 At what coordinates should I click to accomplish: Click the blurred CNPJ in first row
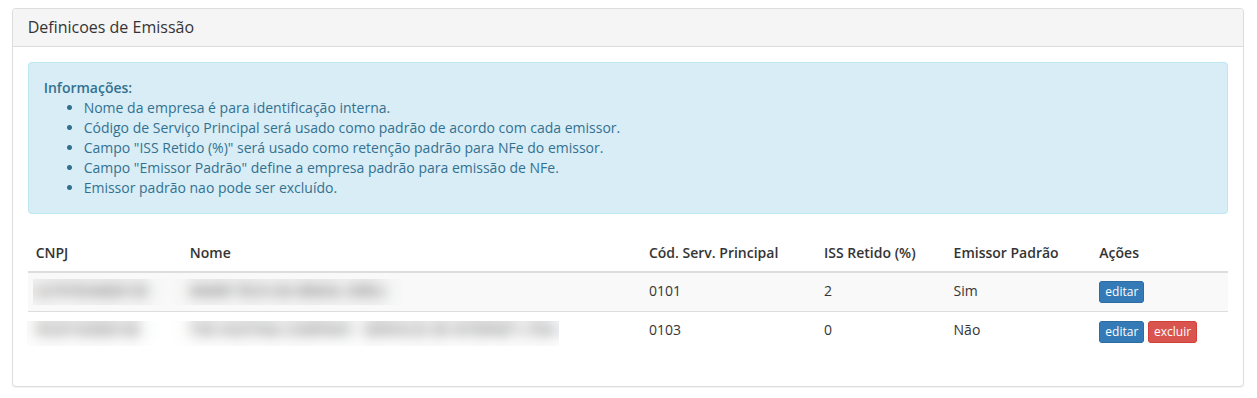tap(91, 292)
